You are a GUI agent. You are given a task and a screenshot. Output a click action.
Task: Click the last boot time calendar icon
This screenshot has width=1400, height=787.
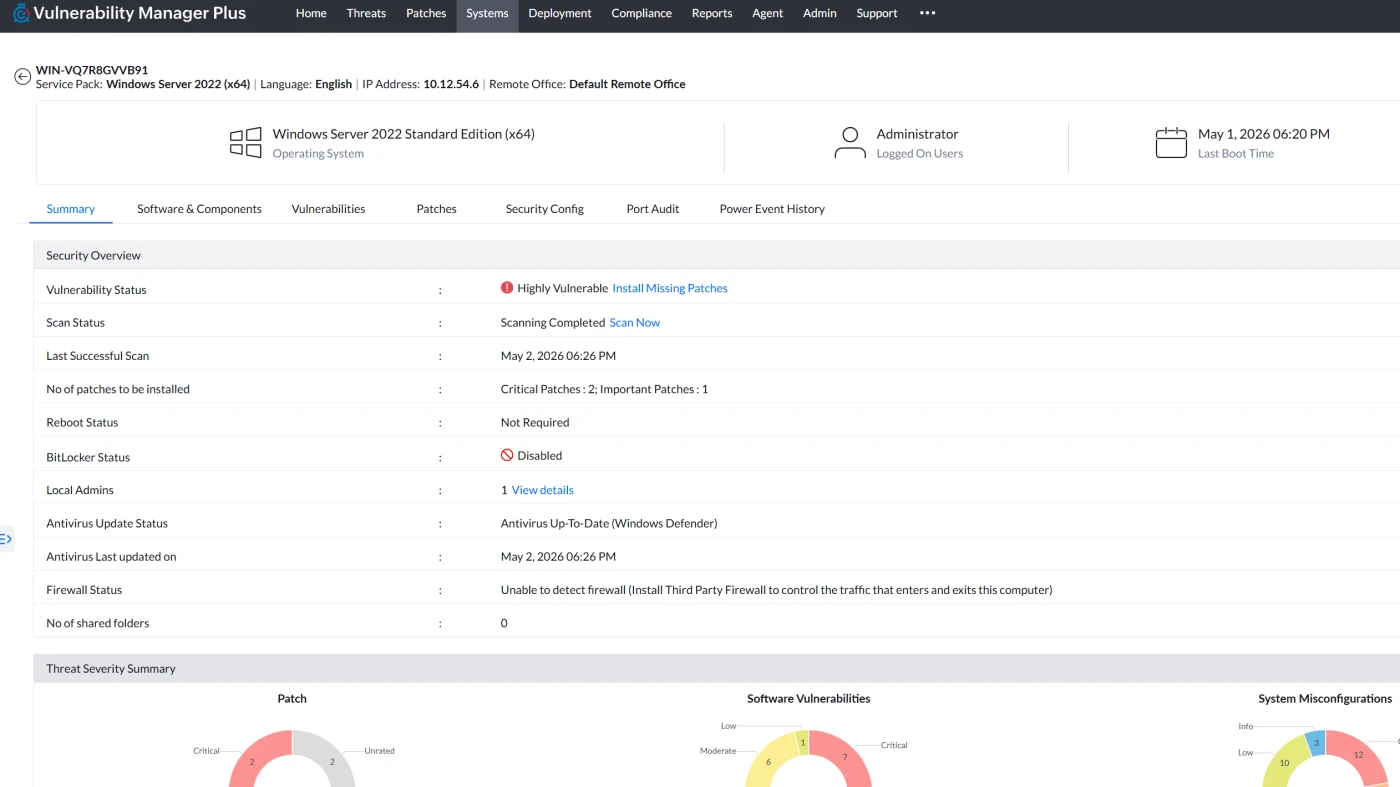click(x=1171, y=142)
